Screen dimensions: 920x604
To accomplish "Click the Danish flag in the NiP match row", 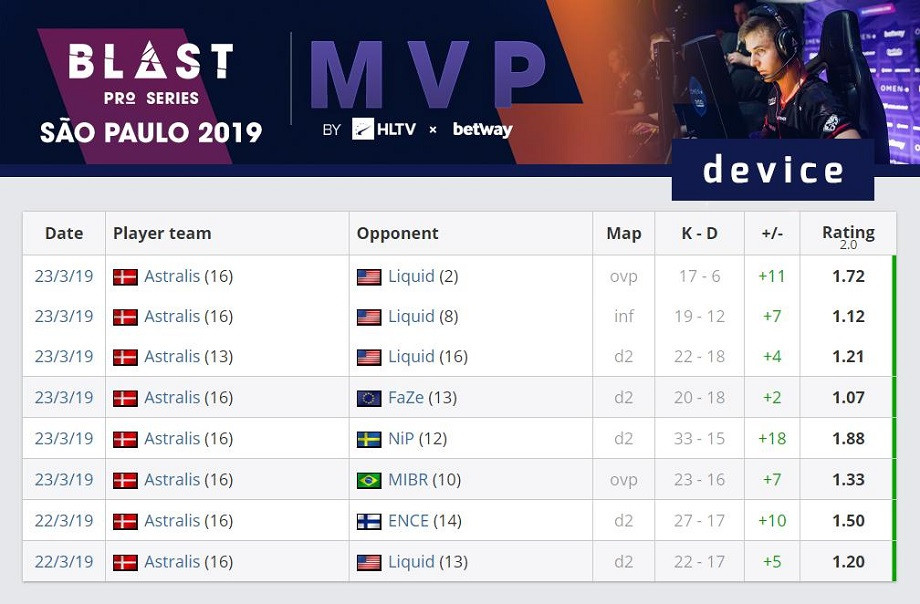I will pyautogui.click(x=126, y=440).
